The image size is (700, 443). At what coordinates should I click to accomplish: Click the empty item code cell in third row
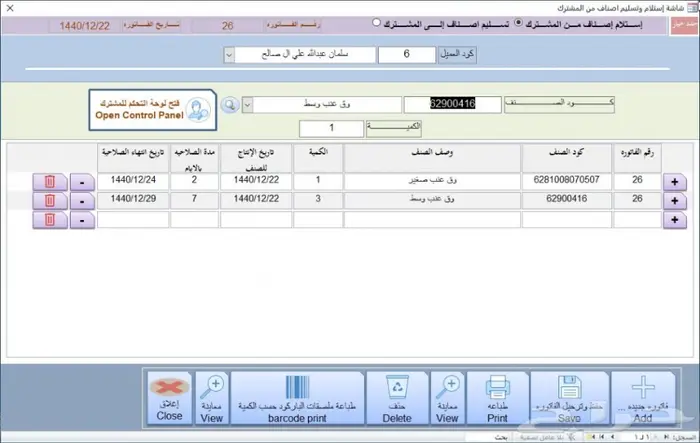567,220
